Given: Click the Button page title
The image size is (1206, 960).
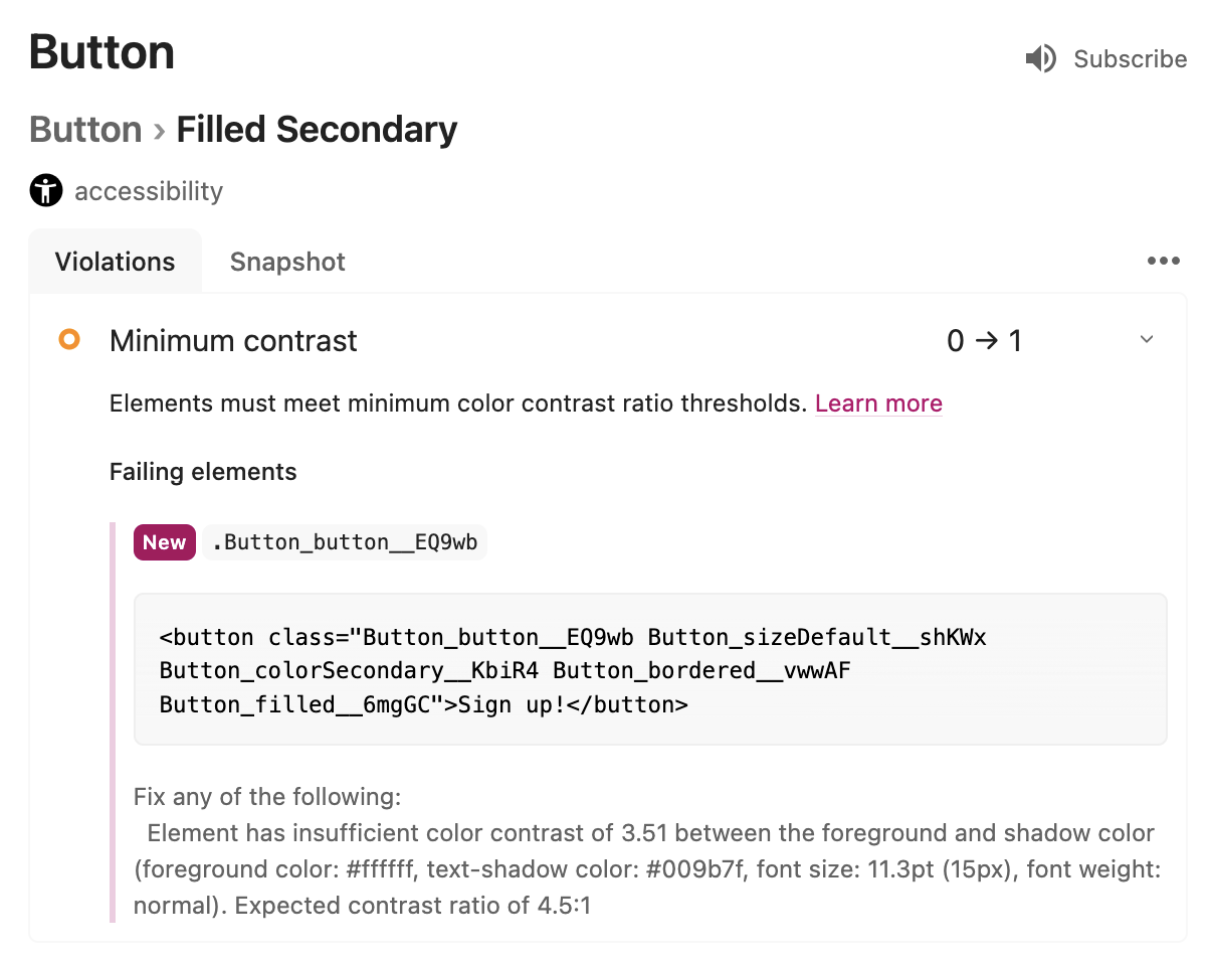Looking at the screenshot, I should click(x=101, y=52).
